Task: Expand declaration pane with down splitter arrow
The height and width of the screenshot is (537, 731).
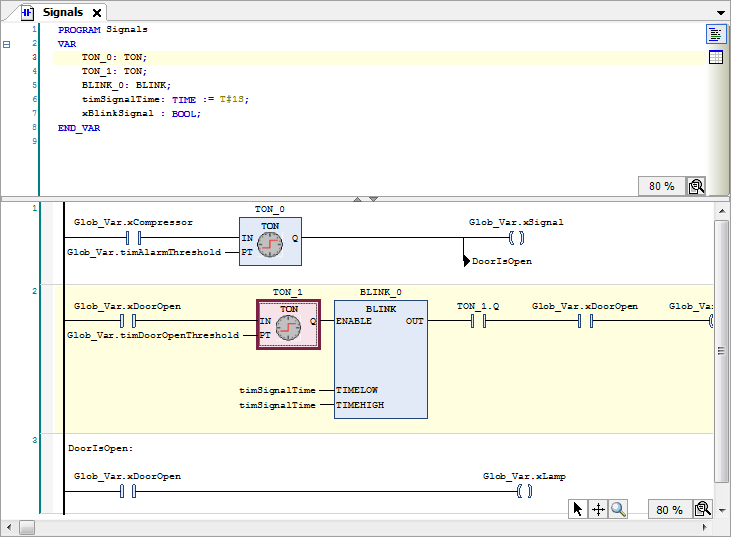Action: [x=373, y=199]
